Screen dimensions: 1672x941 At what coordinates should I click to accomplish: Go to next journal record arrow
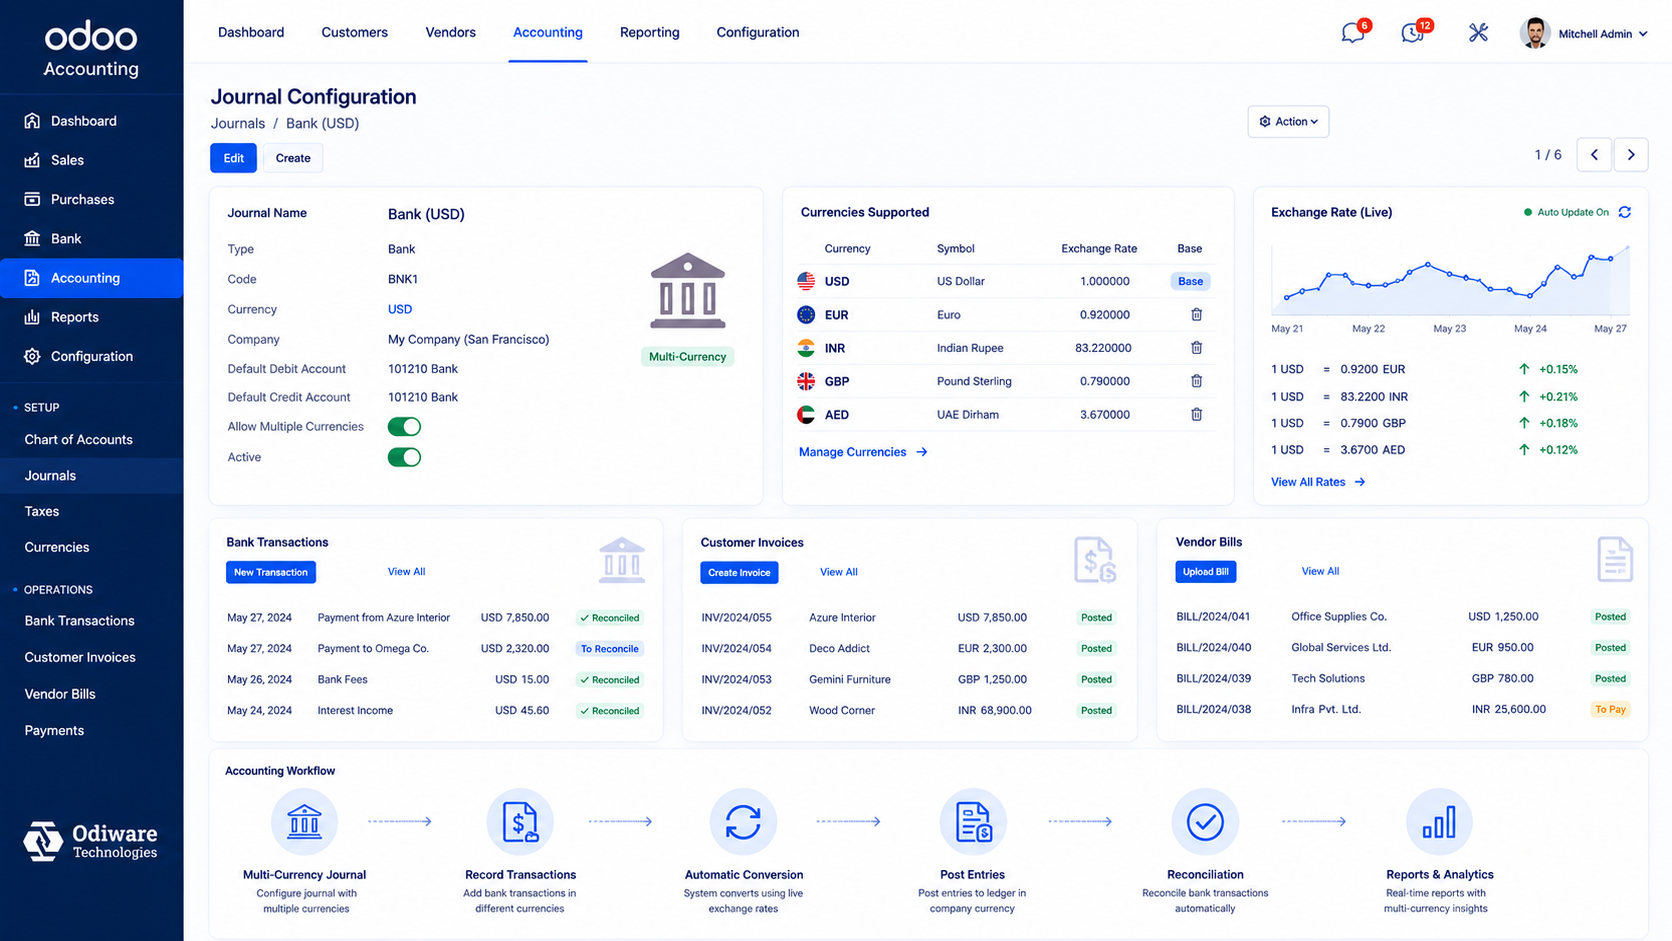(x=1631, y=155)
